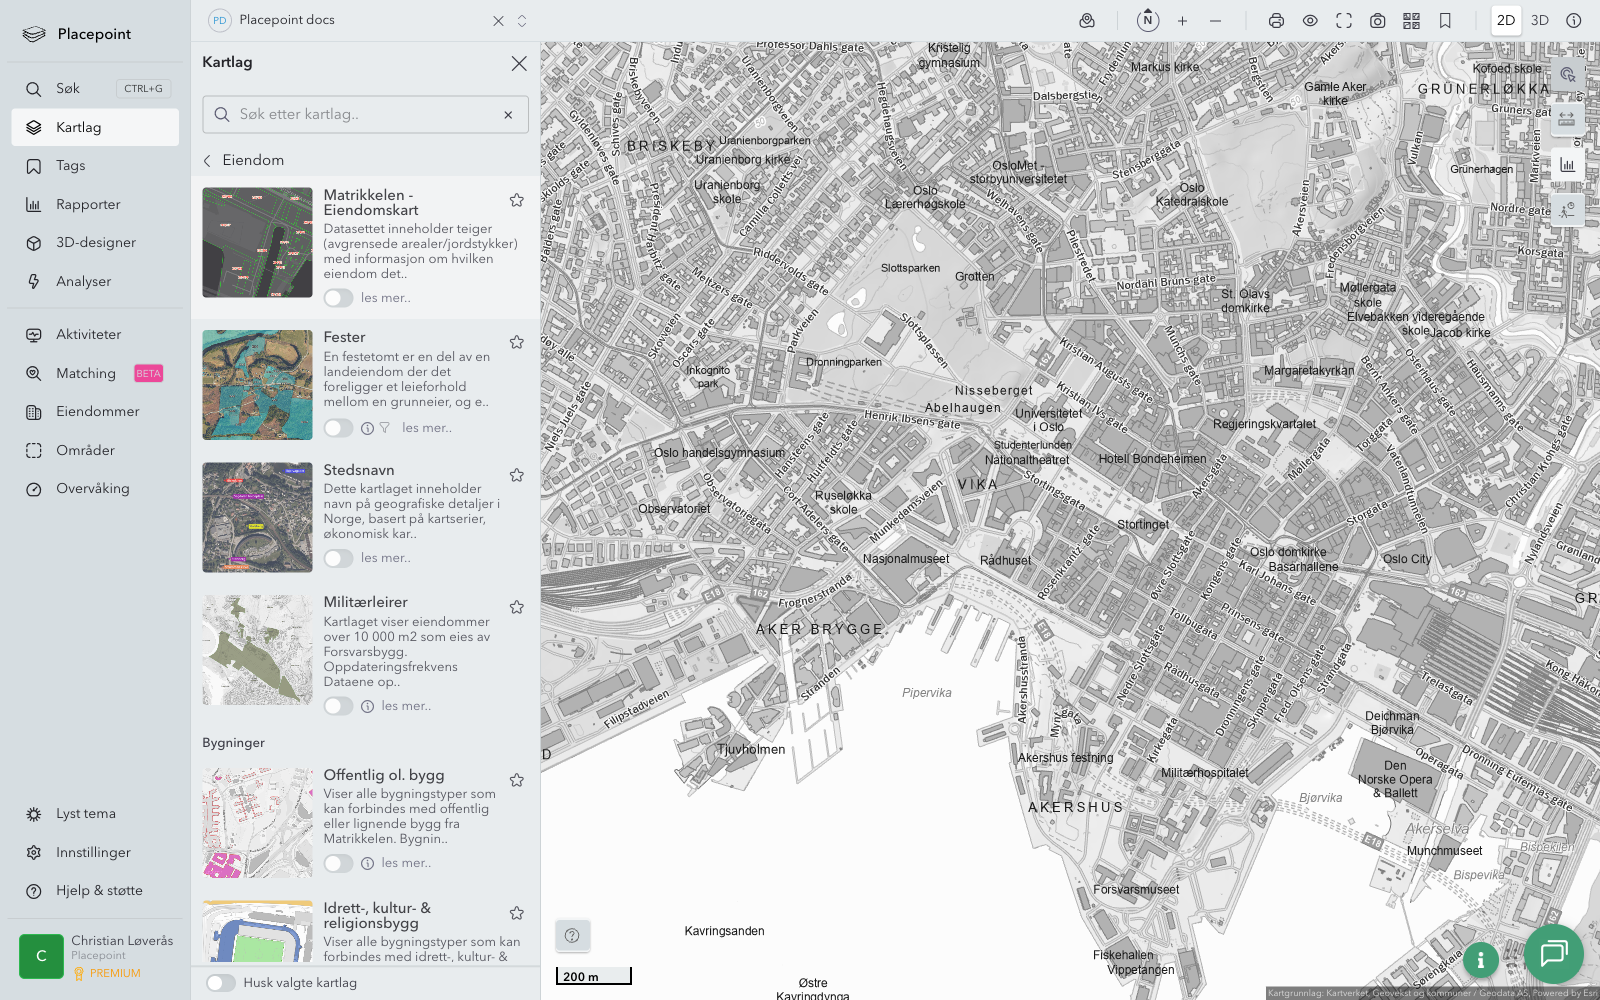Open Hjelp & støtte
The width and height of the screenshot is (1600, 1000).
click(99, 891)
